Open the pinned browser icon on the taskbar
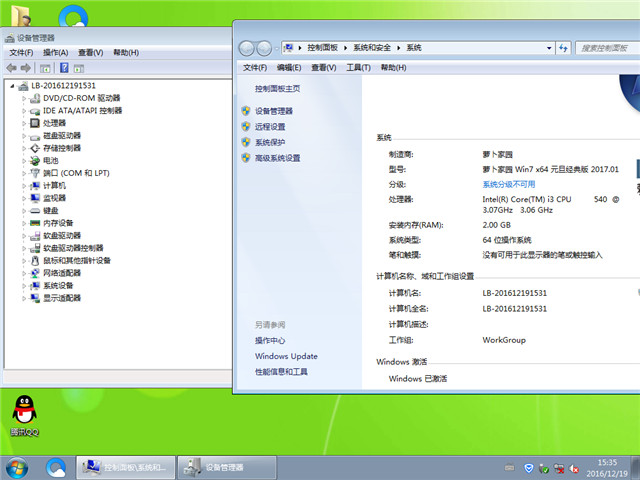Viewport: 640px width, 480px height. click(x=56, y=468)
